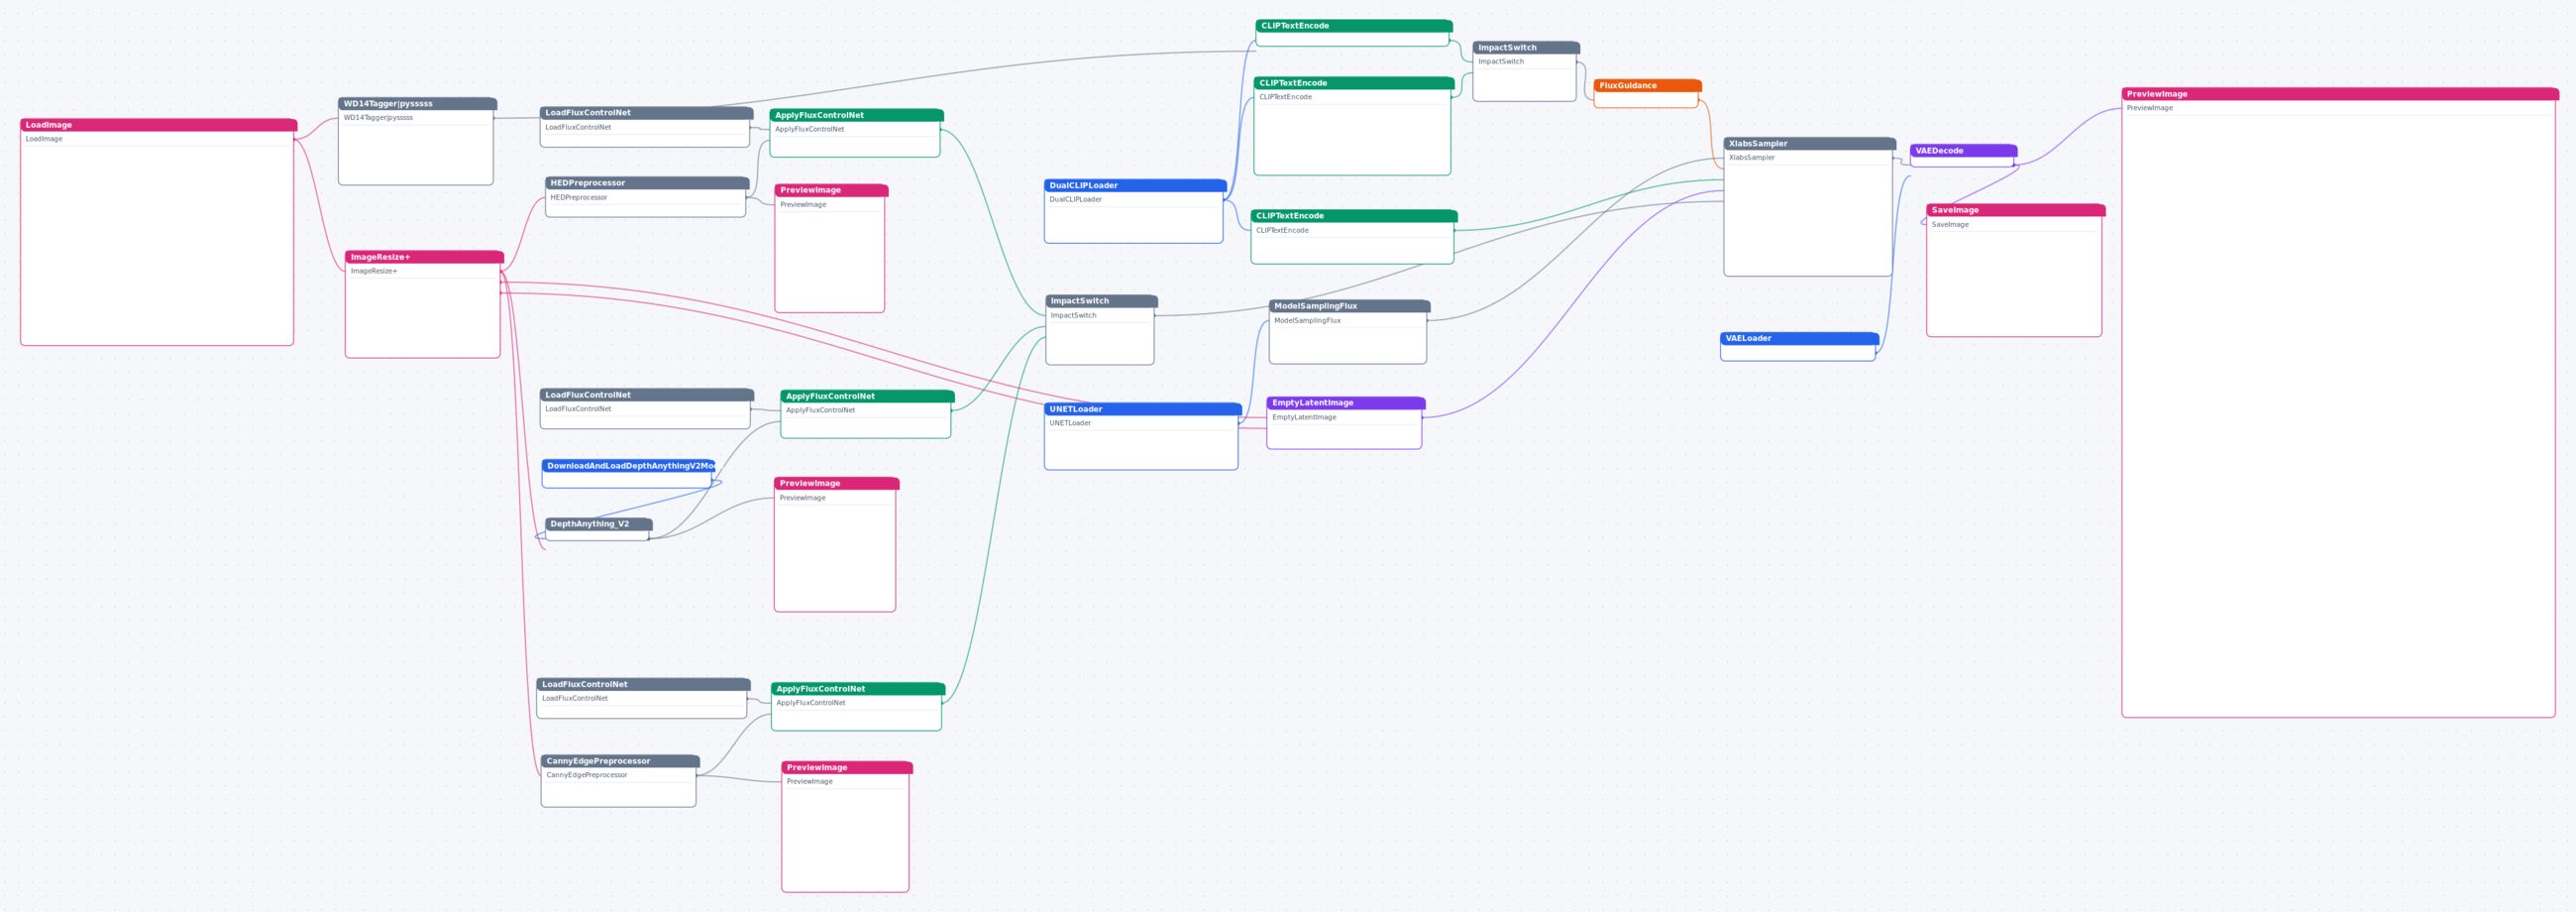The height and width of the screenshot is (912, 2576).
Task: Select the ImpactSwitch header beside FluxGuidance
Action: point(1526,48)
